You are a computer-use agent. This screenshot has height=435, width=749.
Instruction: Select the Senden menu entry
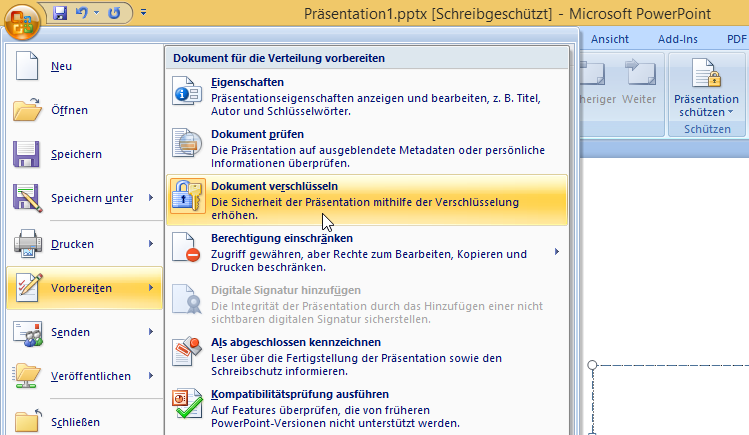[x=85, y=332]
